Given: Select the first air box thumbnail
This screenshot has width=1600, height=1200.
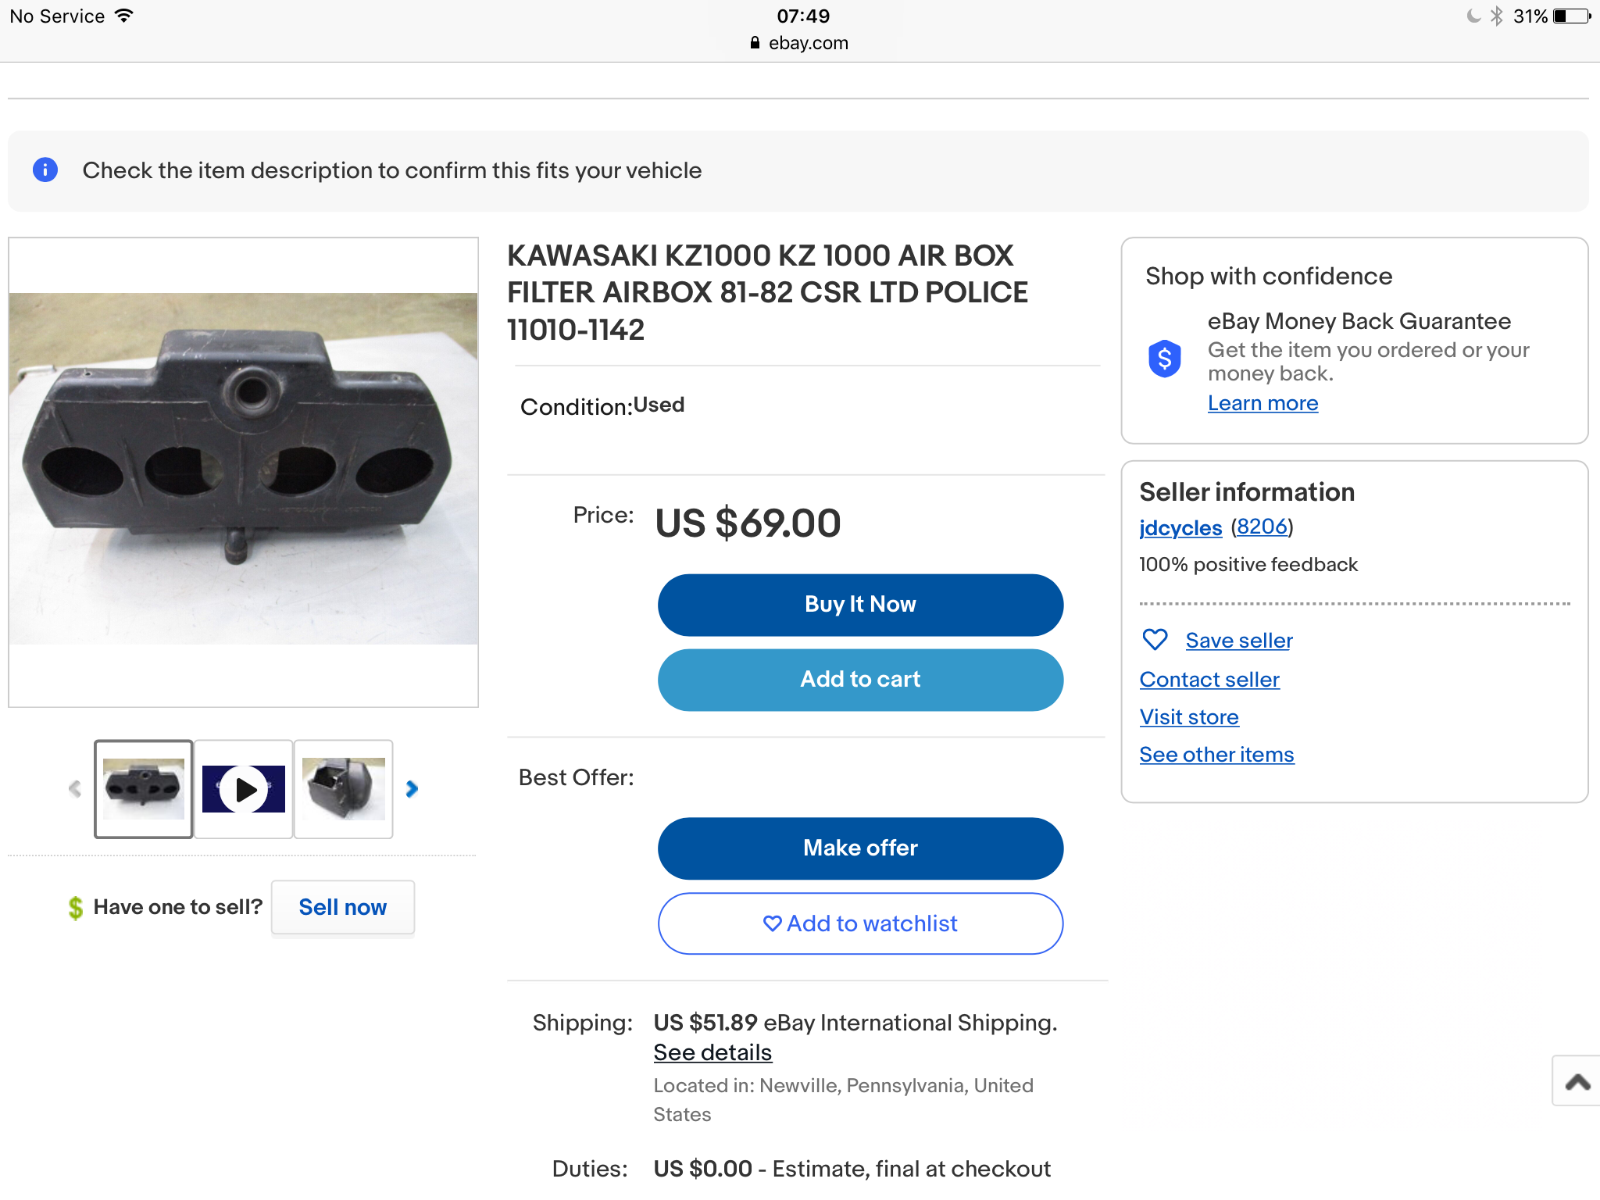Looking at the screenshot, I should [144, 789].
